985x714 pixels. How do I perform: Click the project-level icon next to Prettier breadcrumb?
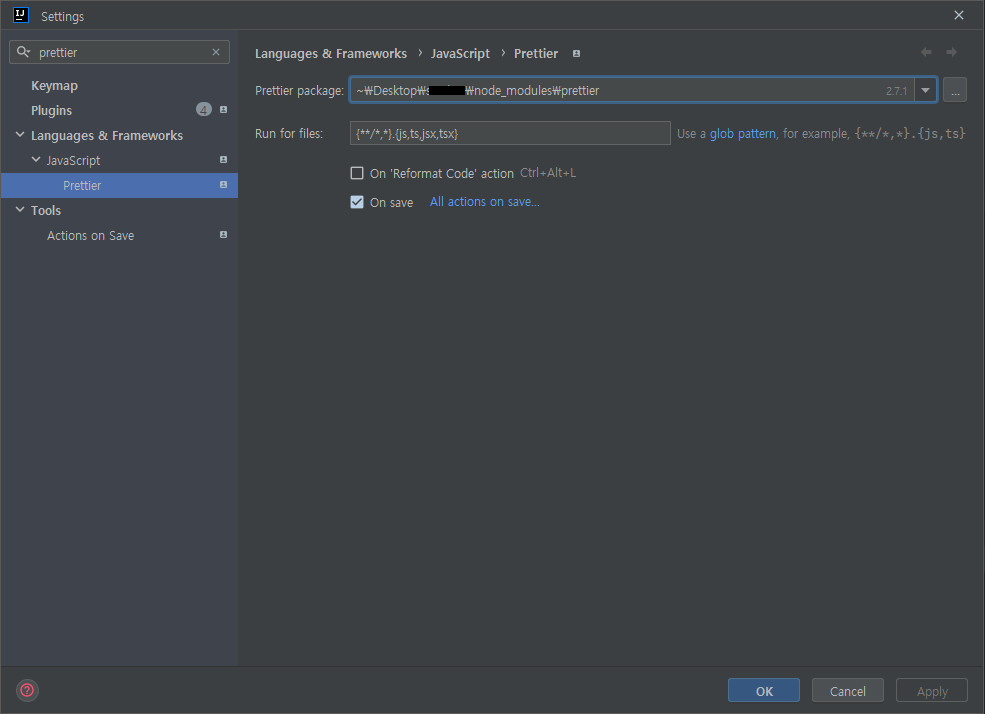576,54
